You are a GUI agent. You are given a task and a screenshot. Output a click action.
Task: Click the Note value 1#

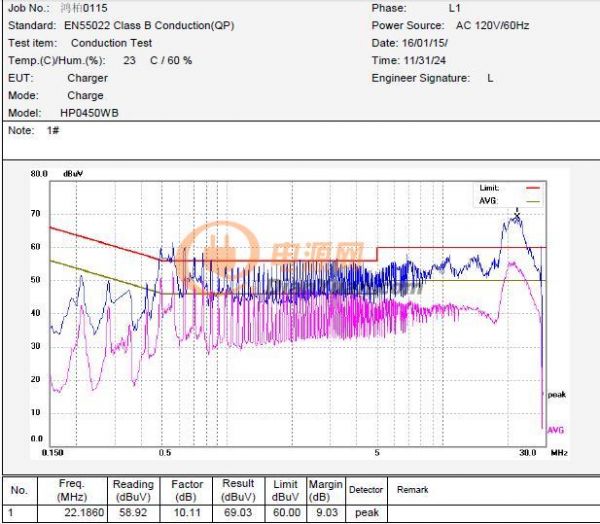[53, 131]
